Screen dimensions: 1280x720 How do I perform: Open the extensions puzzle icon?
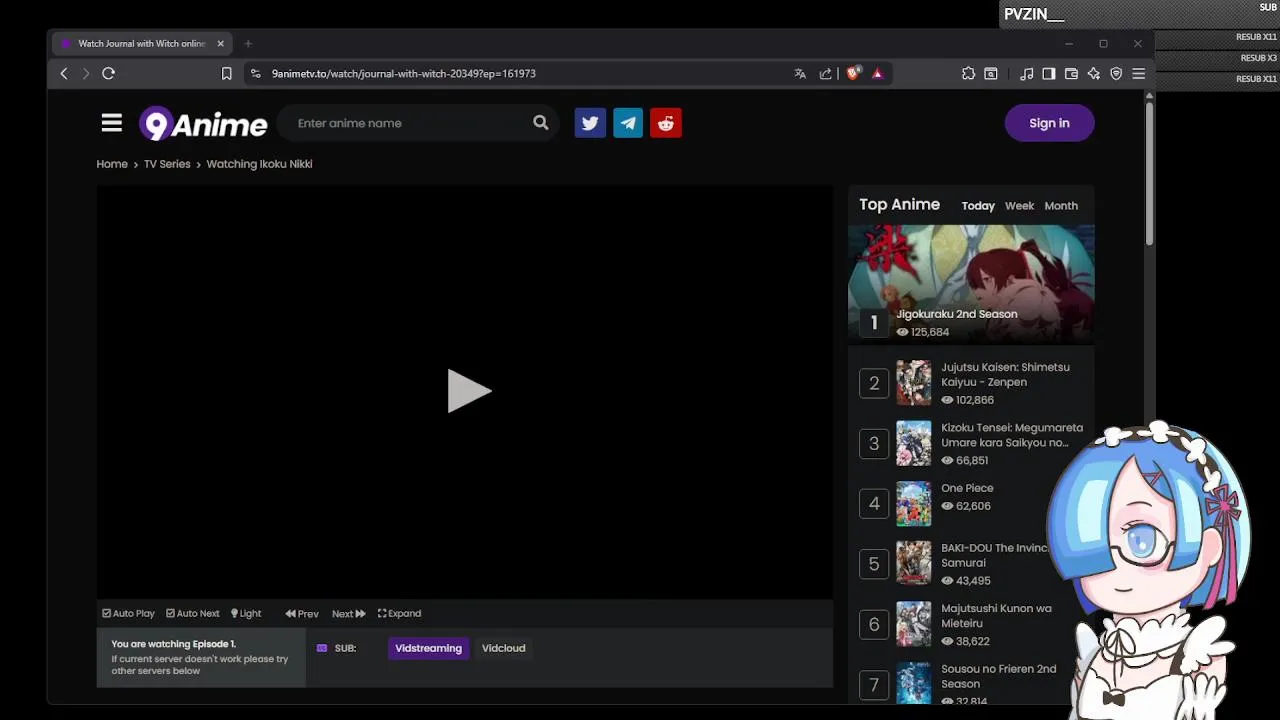coord(968,73)
